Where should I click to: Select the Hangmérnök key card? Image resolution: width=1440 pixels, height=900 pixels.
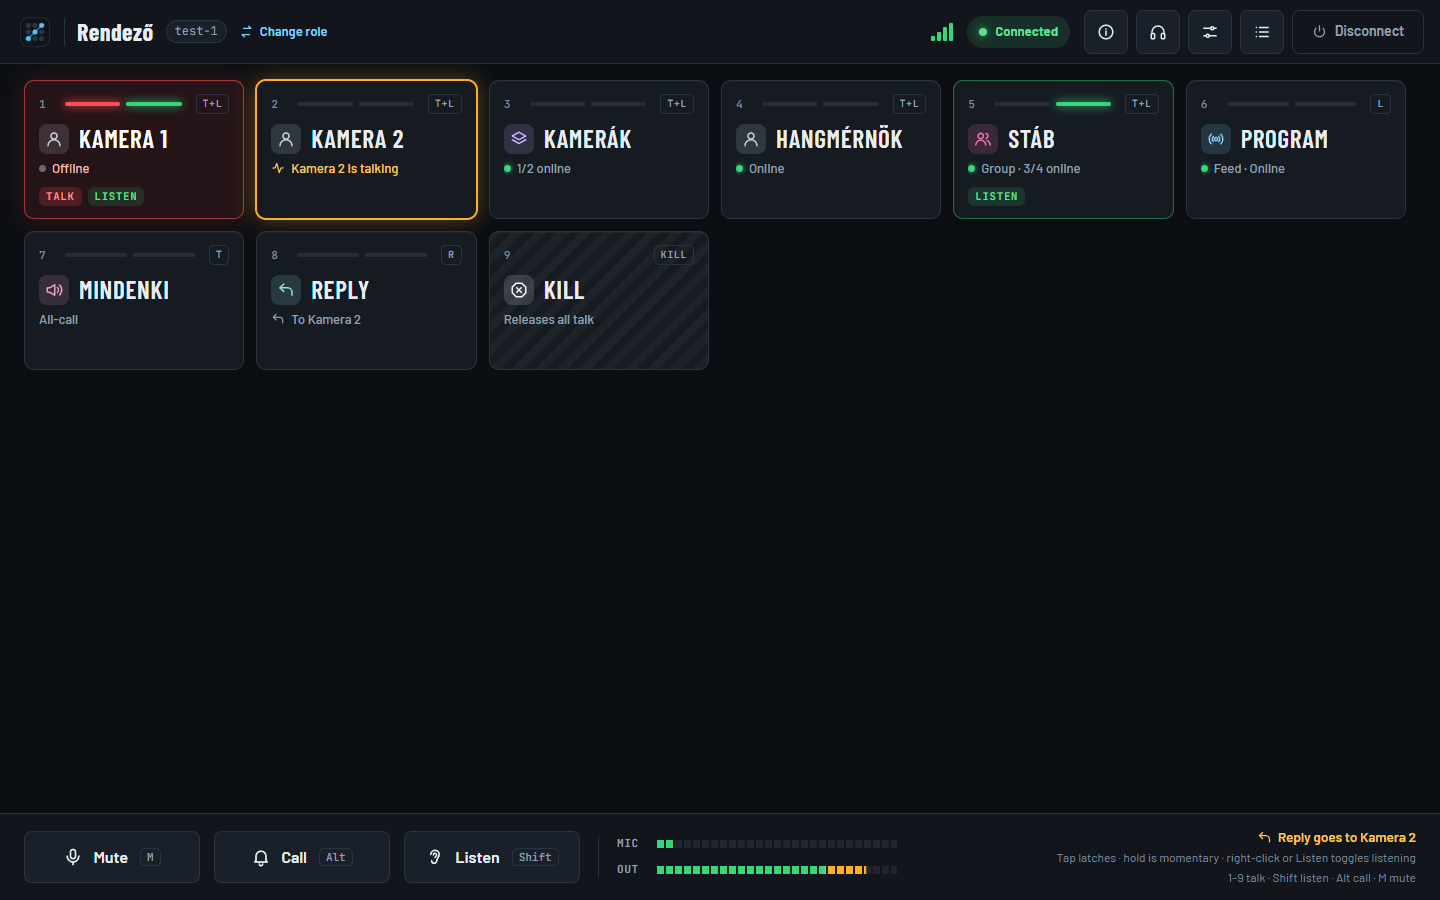(831, 149)
